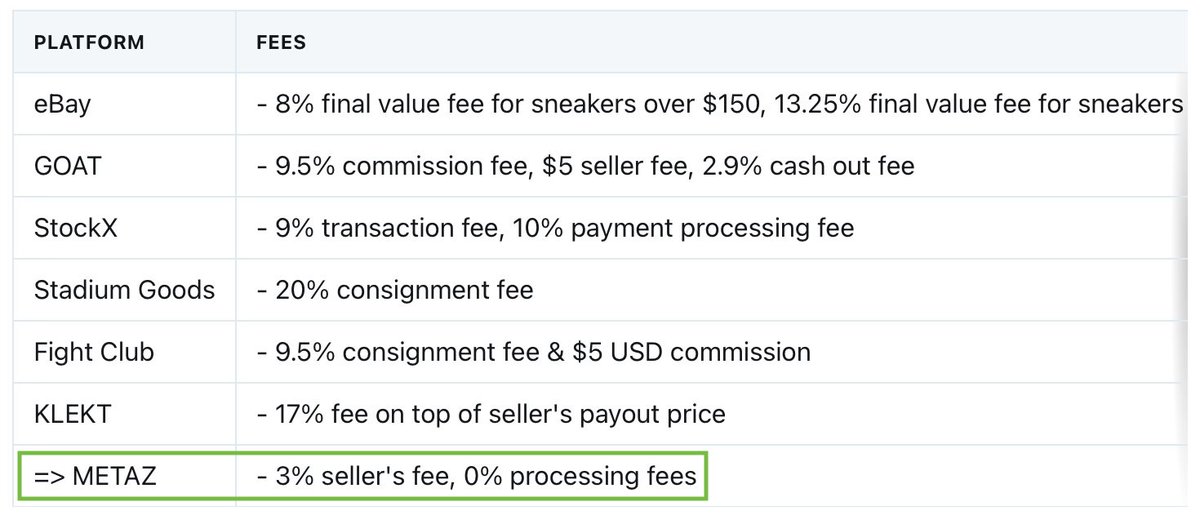Click the 10% payment processing fee text
This screenshot has height=524, width=1200.
click(x=684, y=227)
